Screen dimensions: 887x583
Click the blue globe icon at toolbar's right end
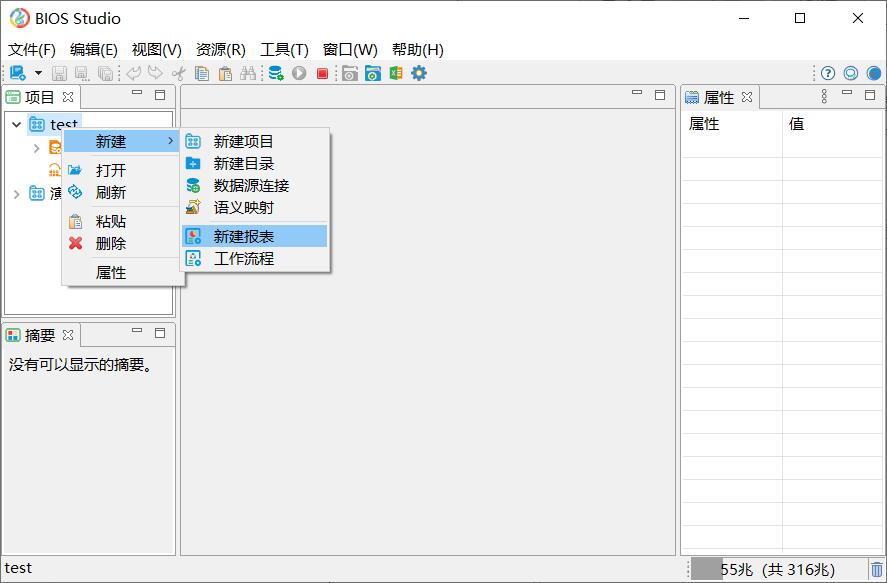[874, 73]
